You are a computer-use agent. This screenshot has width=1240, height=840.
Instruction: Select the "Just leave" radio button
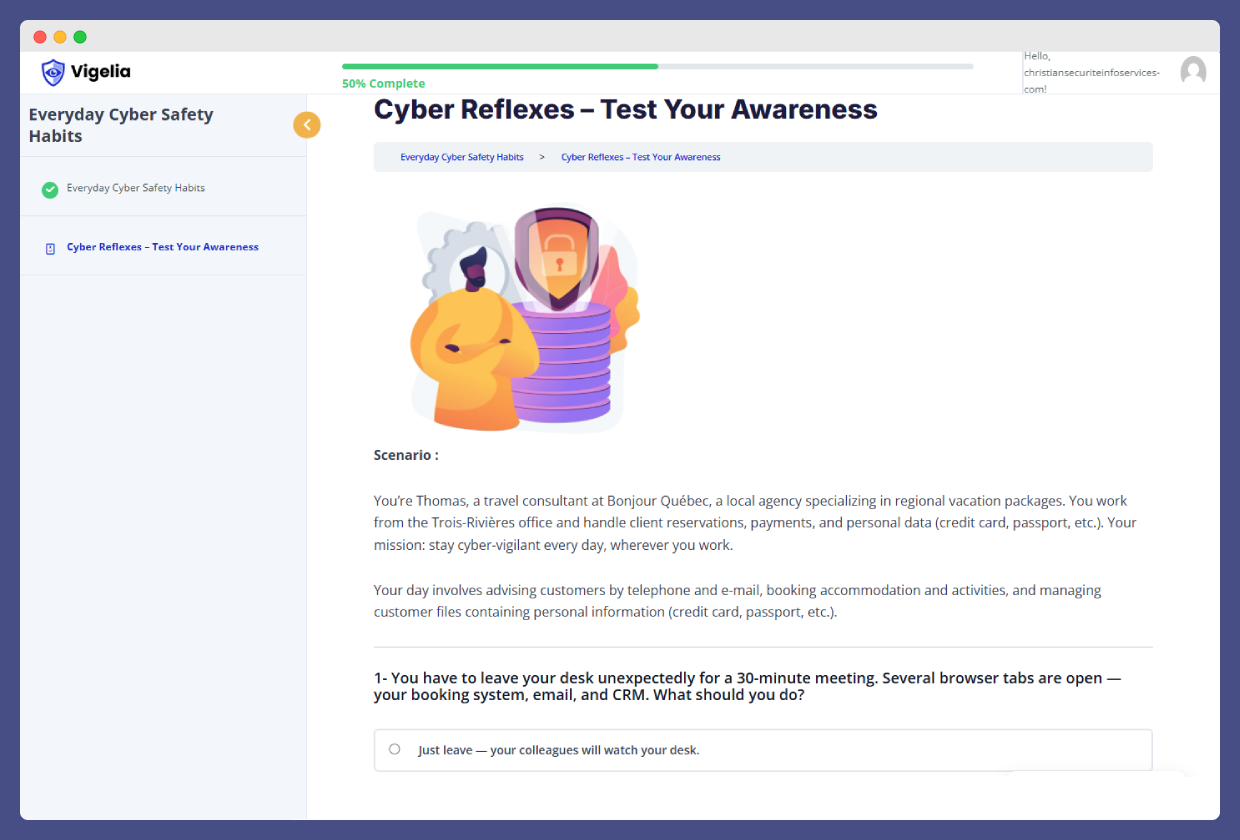click(395, 749)
